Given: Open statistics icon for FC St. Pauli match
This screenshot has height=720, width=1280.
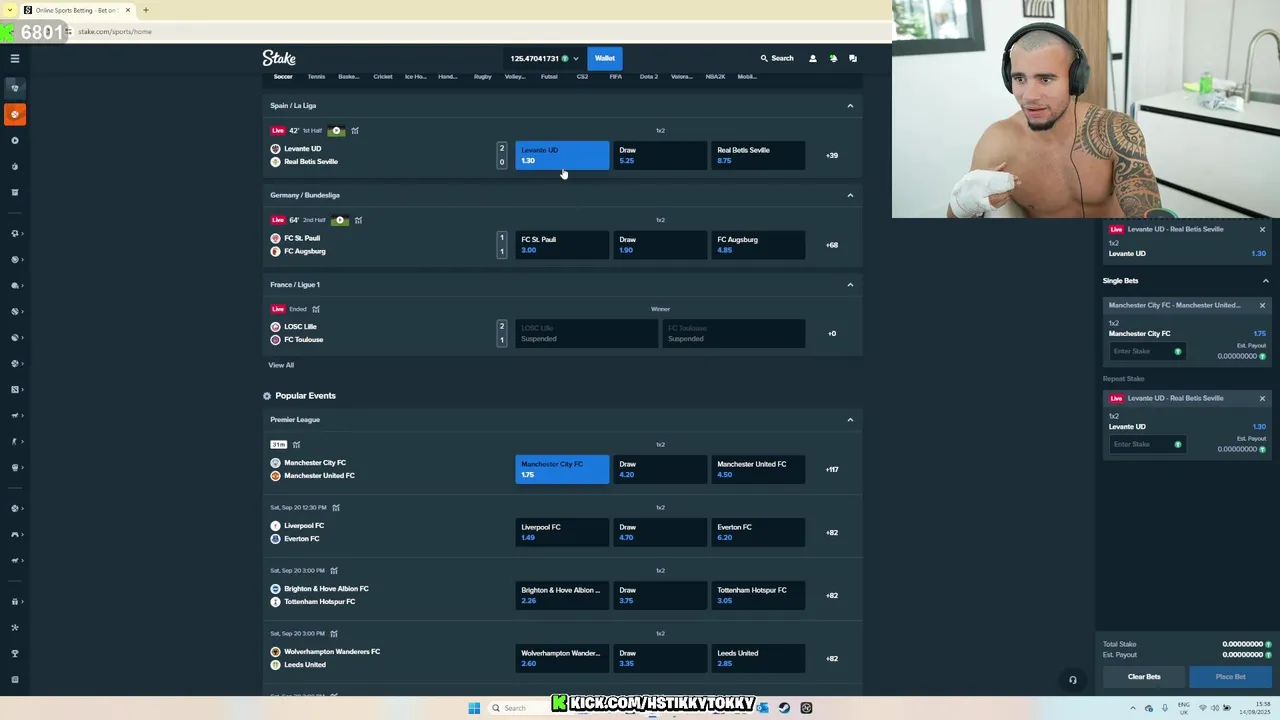Looking at the screenshot, I should pyautogui.click(x=358, y=220).
